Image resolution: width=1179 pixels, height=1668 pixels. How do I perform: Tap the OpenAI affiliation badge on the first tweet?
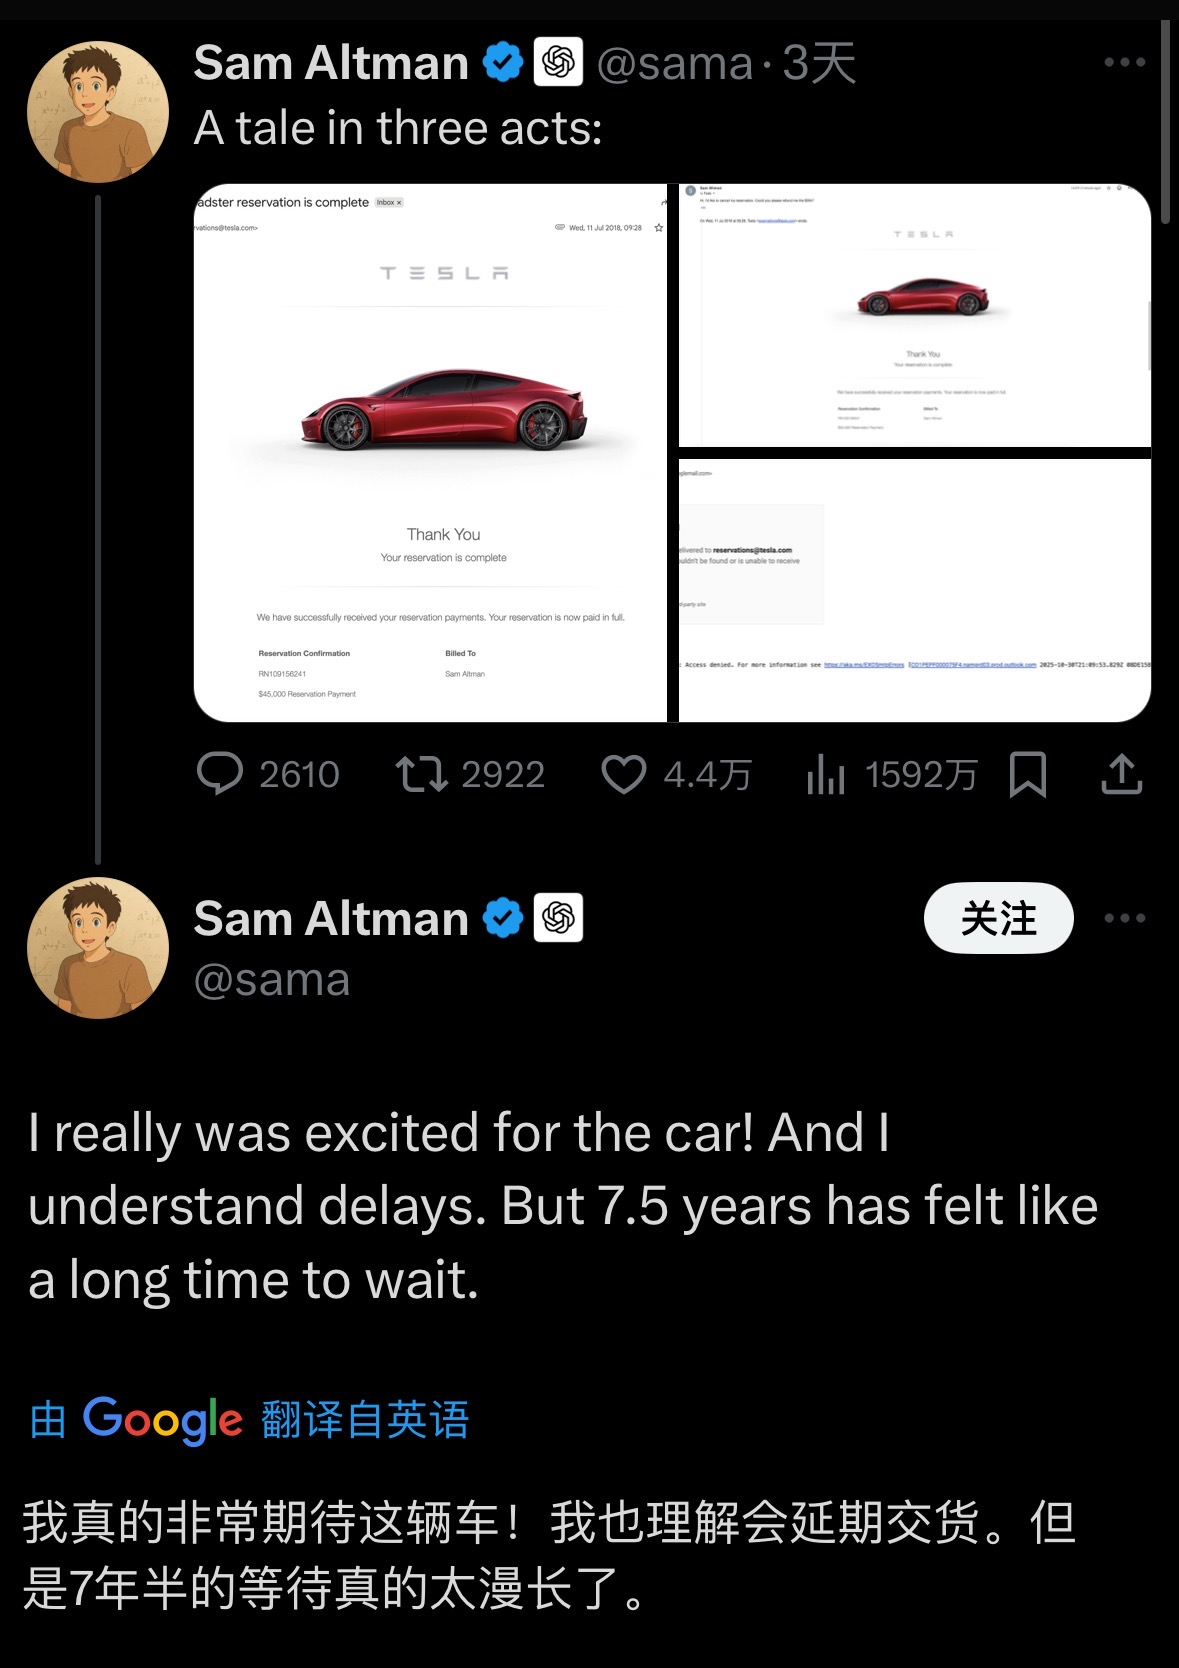pyautogui.click(x=558, y=63)
